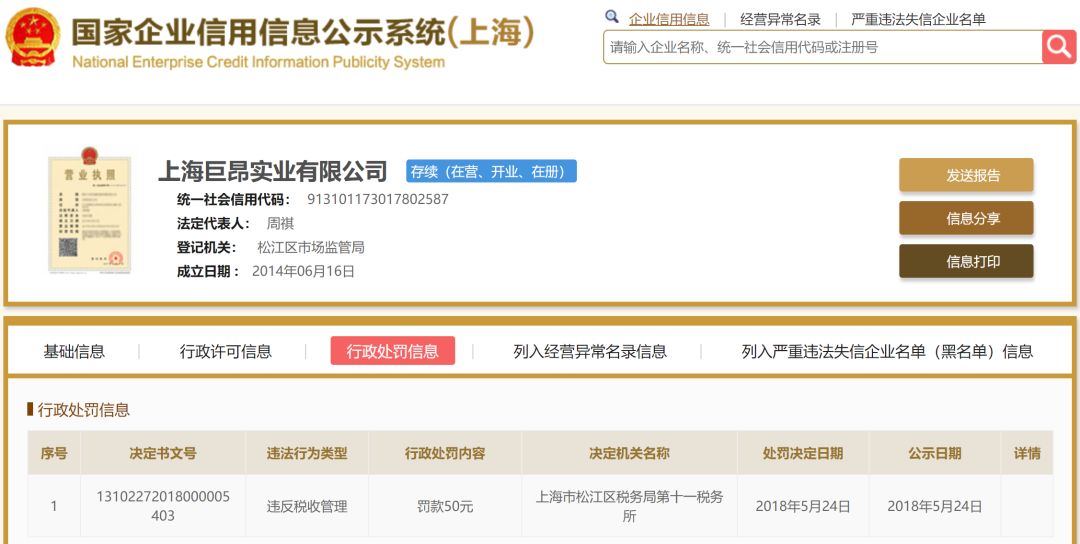
Task: Click the 罚款50元 penalty cell
Action: click(445, 507)
